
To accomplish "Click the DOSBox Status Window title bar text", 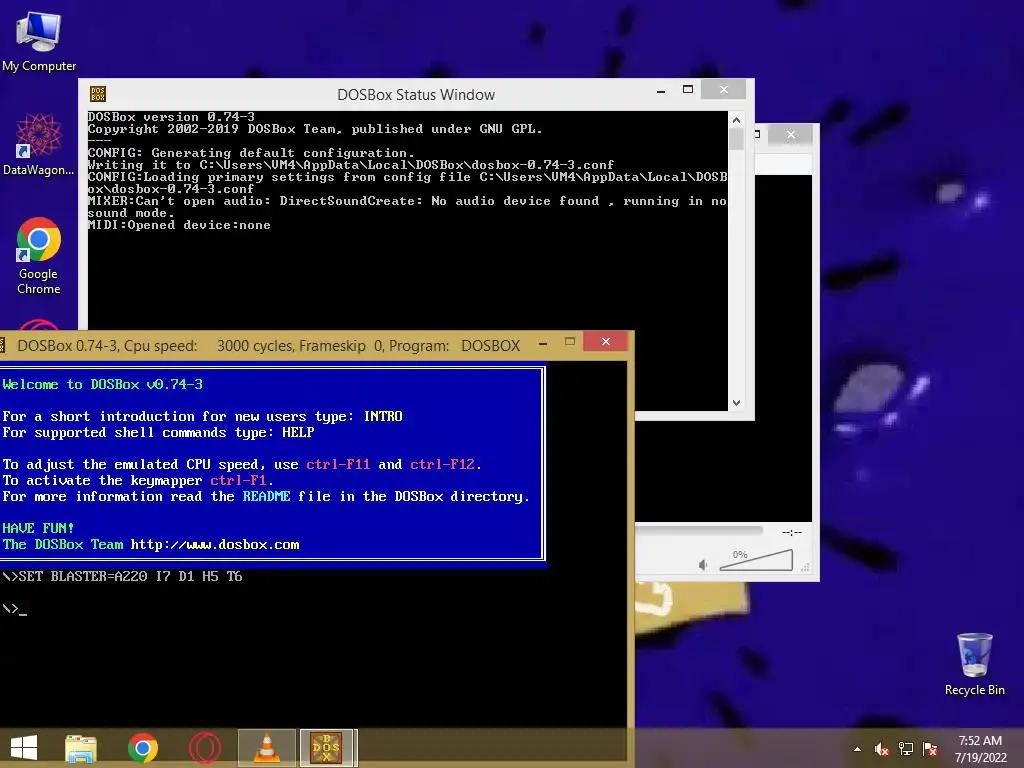I will (x=416, y=95).
